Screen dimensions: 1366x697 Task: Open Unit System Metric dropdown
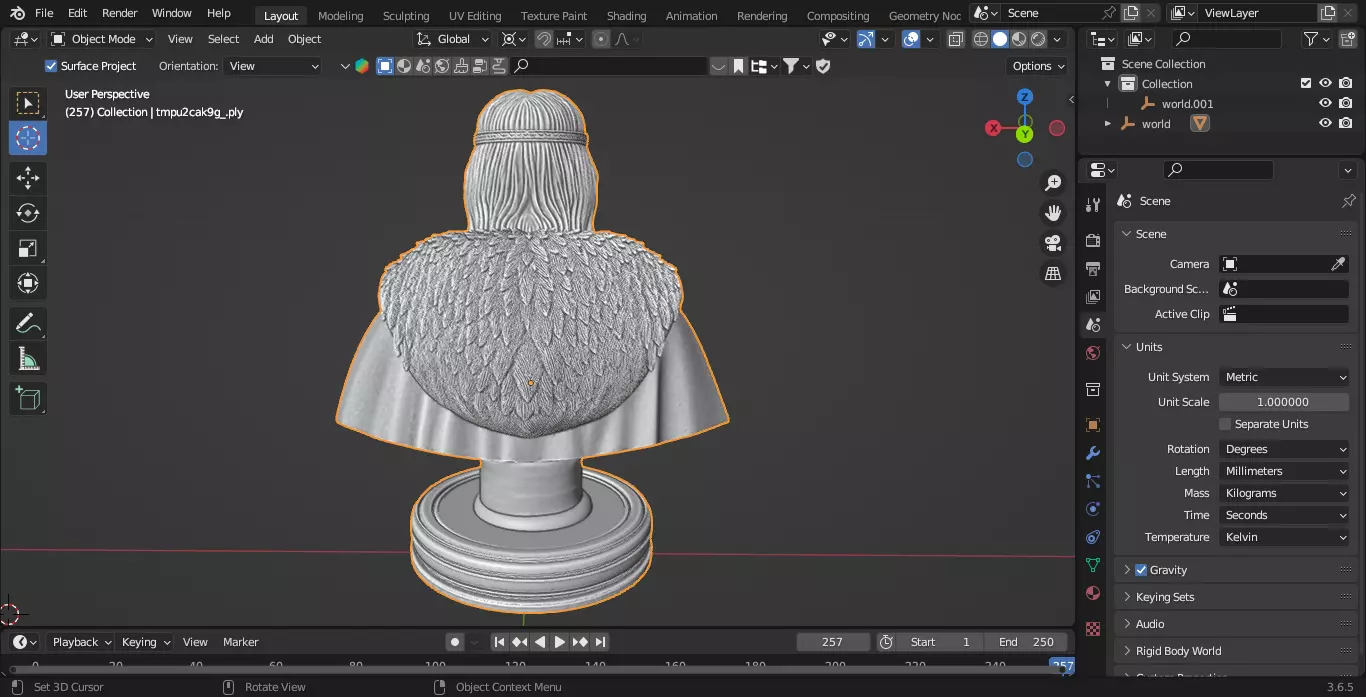[x=1285, y=377]
